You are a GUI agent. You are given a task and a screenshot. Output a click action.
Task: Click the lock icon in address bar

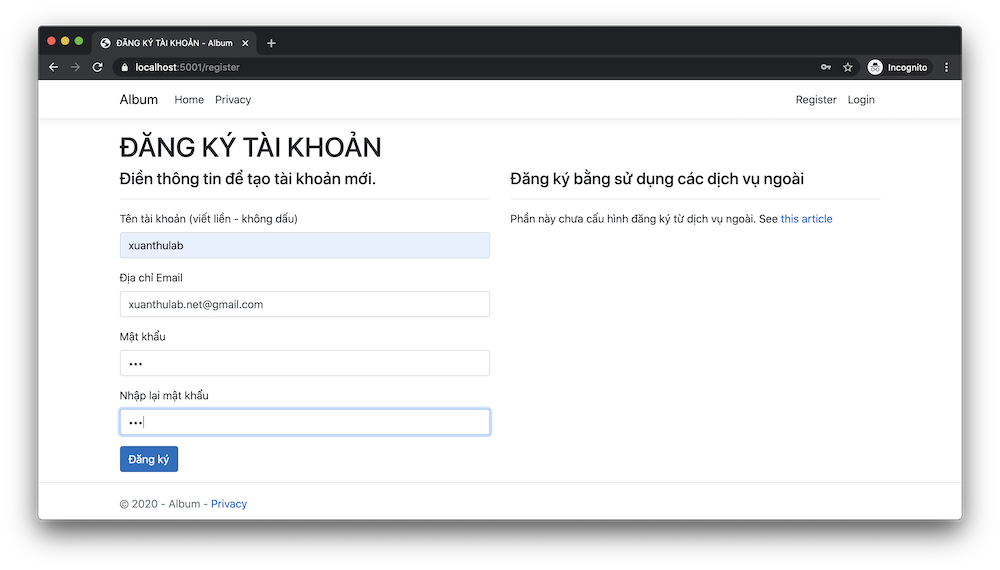pyautogui.click(x=124, y=67)
